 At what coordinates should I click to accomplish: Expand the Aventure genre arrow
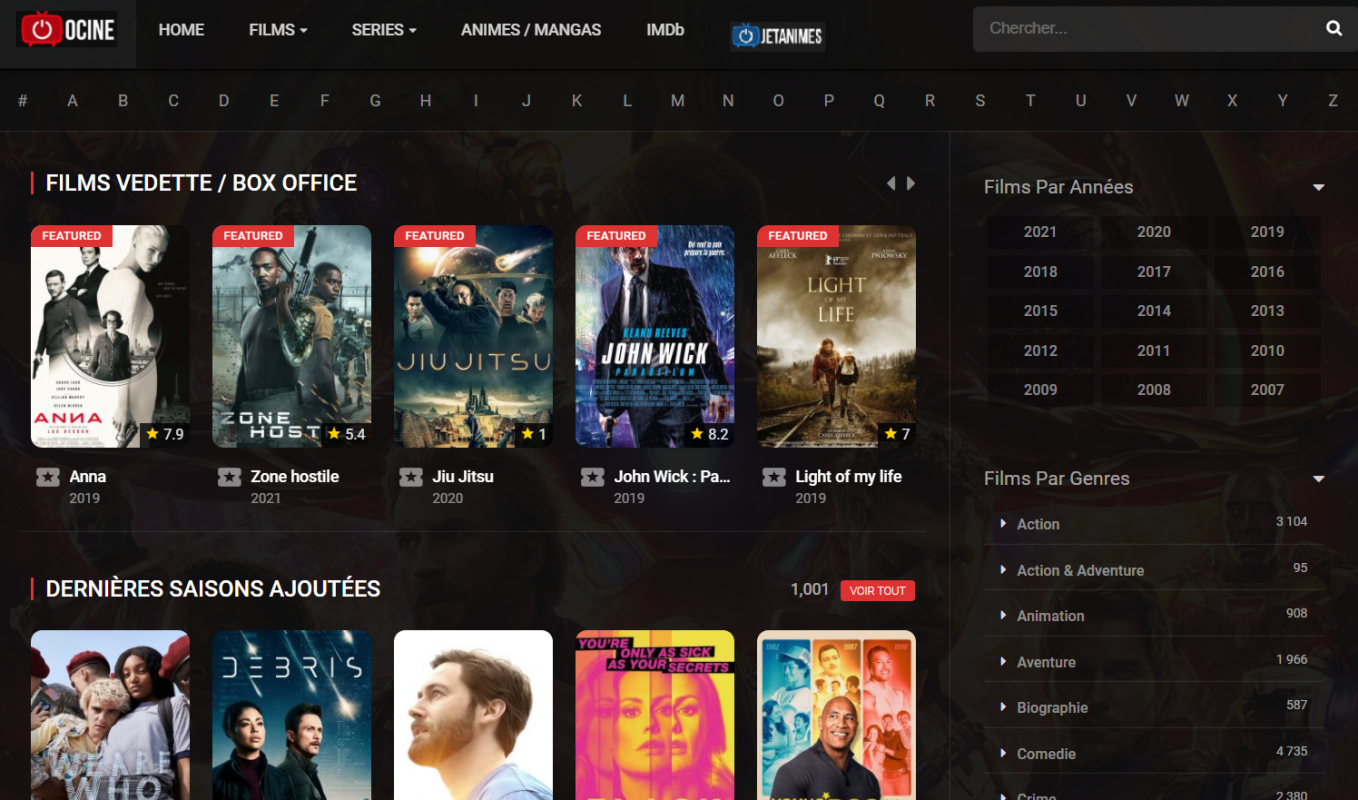pyautogui.click(x=1003, y=661)
